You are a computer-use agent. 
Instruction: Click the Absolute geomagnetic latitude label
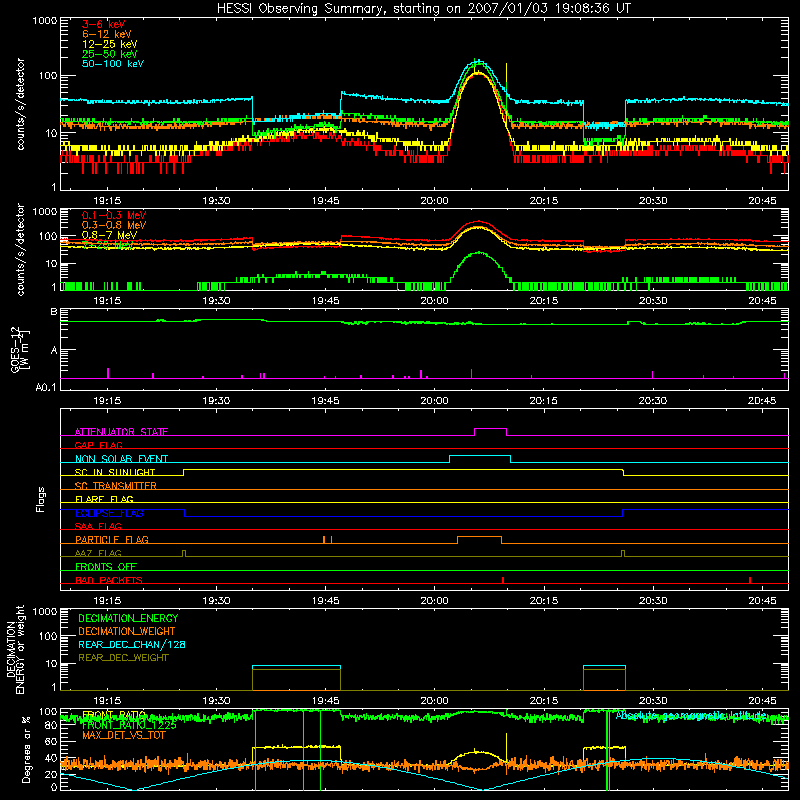(x=691, y=715)
